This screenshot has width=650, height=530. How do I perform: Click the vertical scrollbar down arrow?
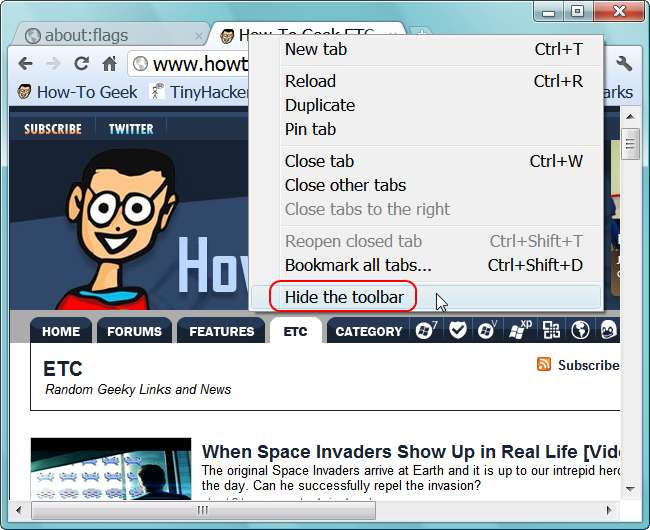pos(630,489)
